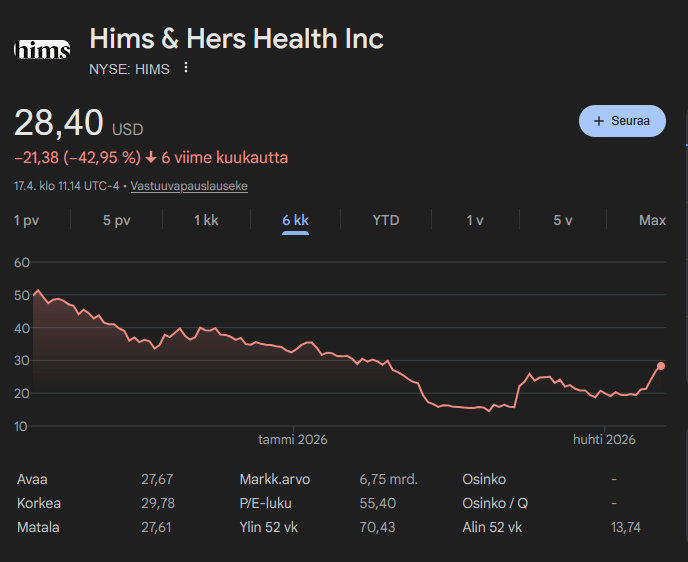Select the 1 pv time range
Image resolution: width=688 pixels, height=562 pixels.
[26, 220]
